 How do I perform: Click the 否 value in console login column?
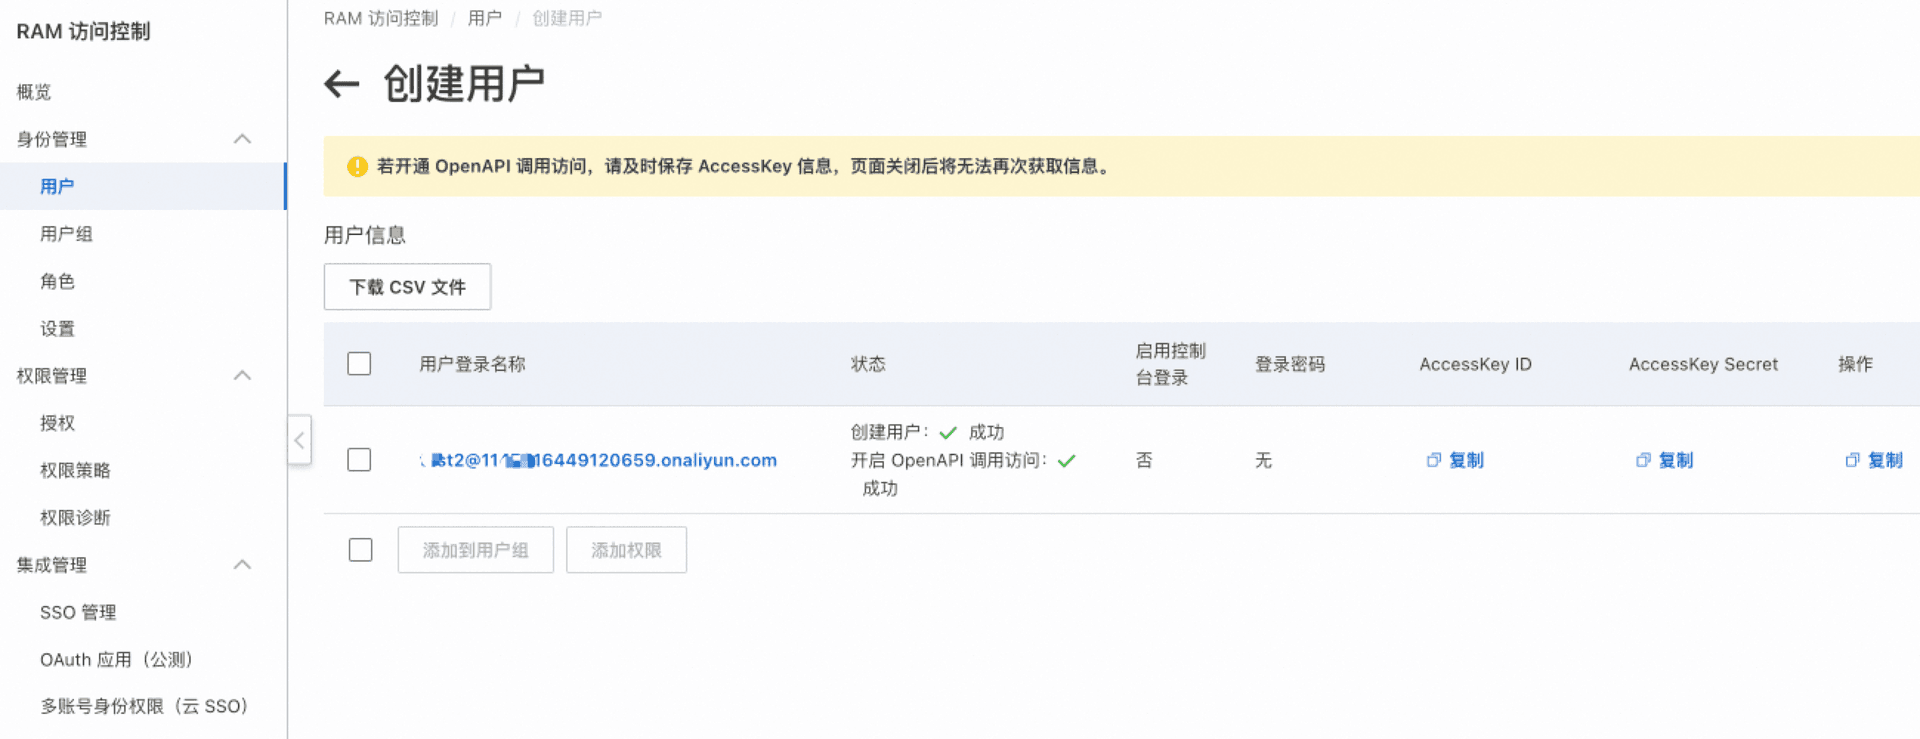click(1144, 460)
